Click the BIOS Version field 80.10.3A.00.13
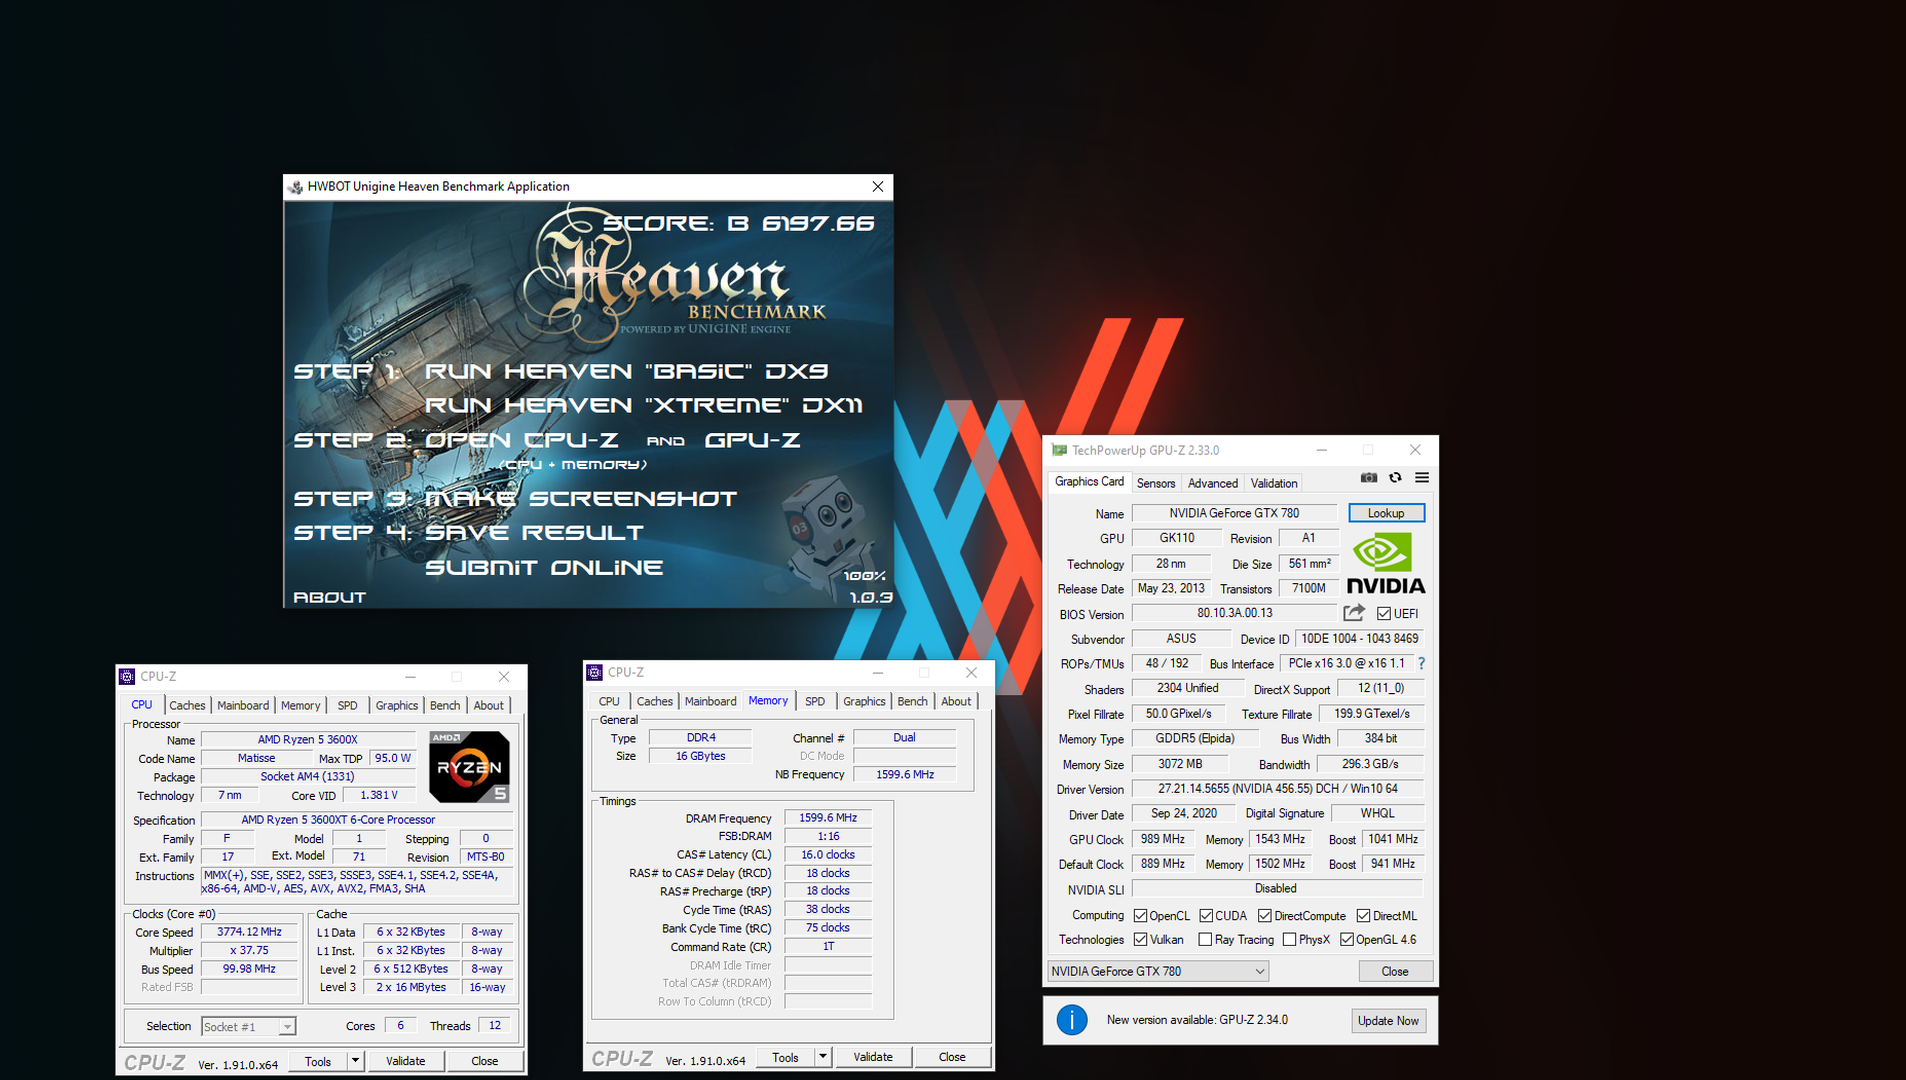This screenshot has width=1906, height=1080. click(x=1234, y=613)
